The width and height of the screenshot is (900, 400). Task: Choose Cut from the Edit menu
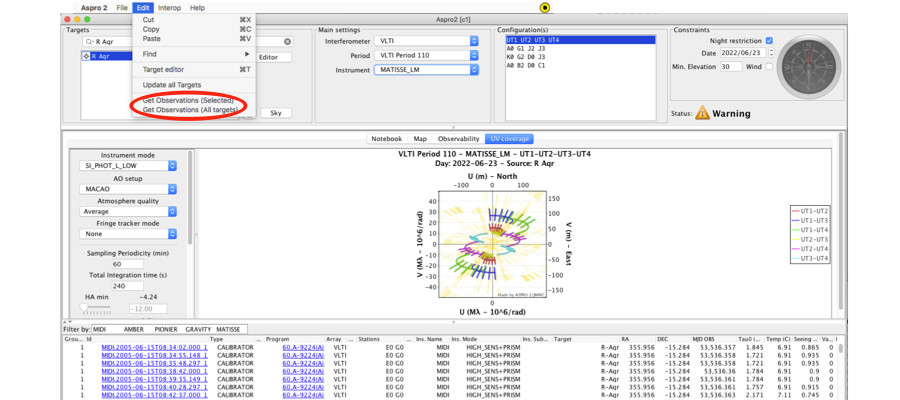click(x=194, y=20)
